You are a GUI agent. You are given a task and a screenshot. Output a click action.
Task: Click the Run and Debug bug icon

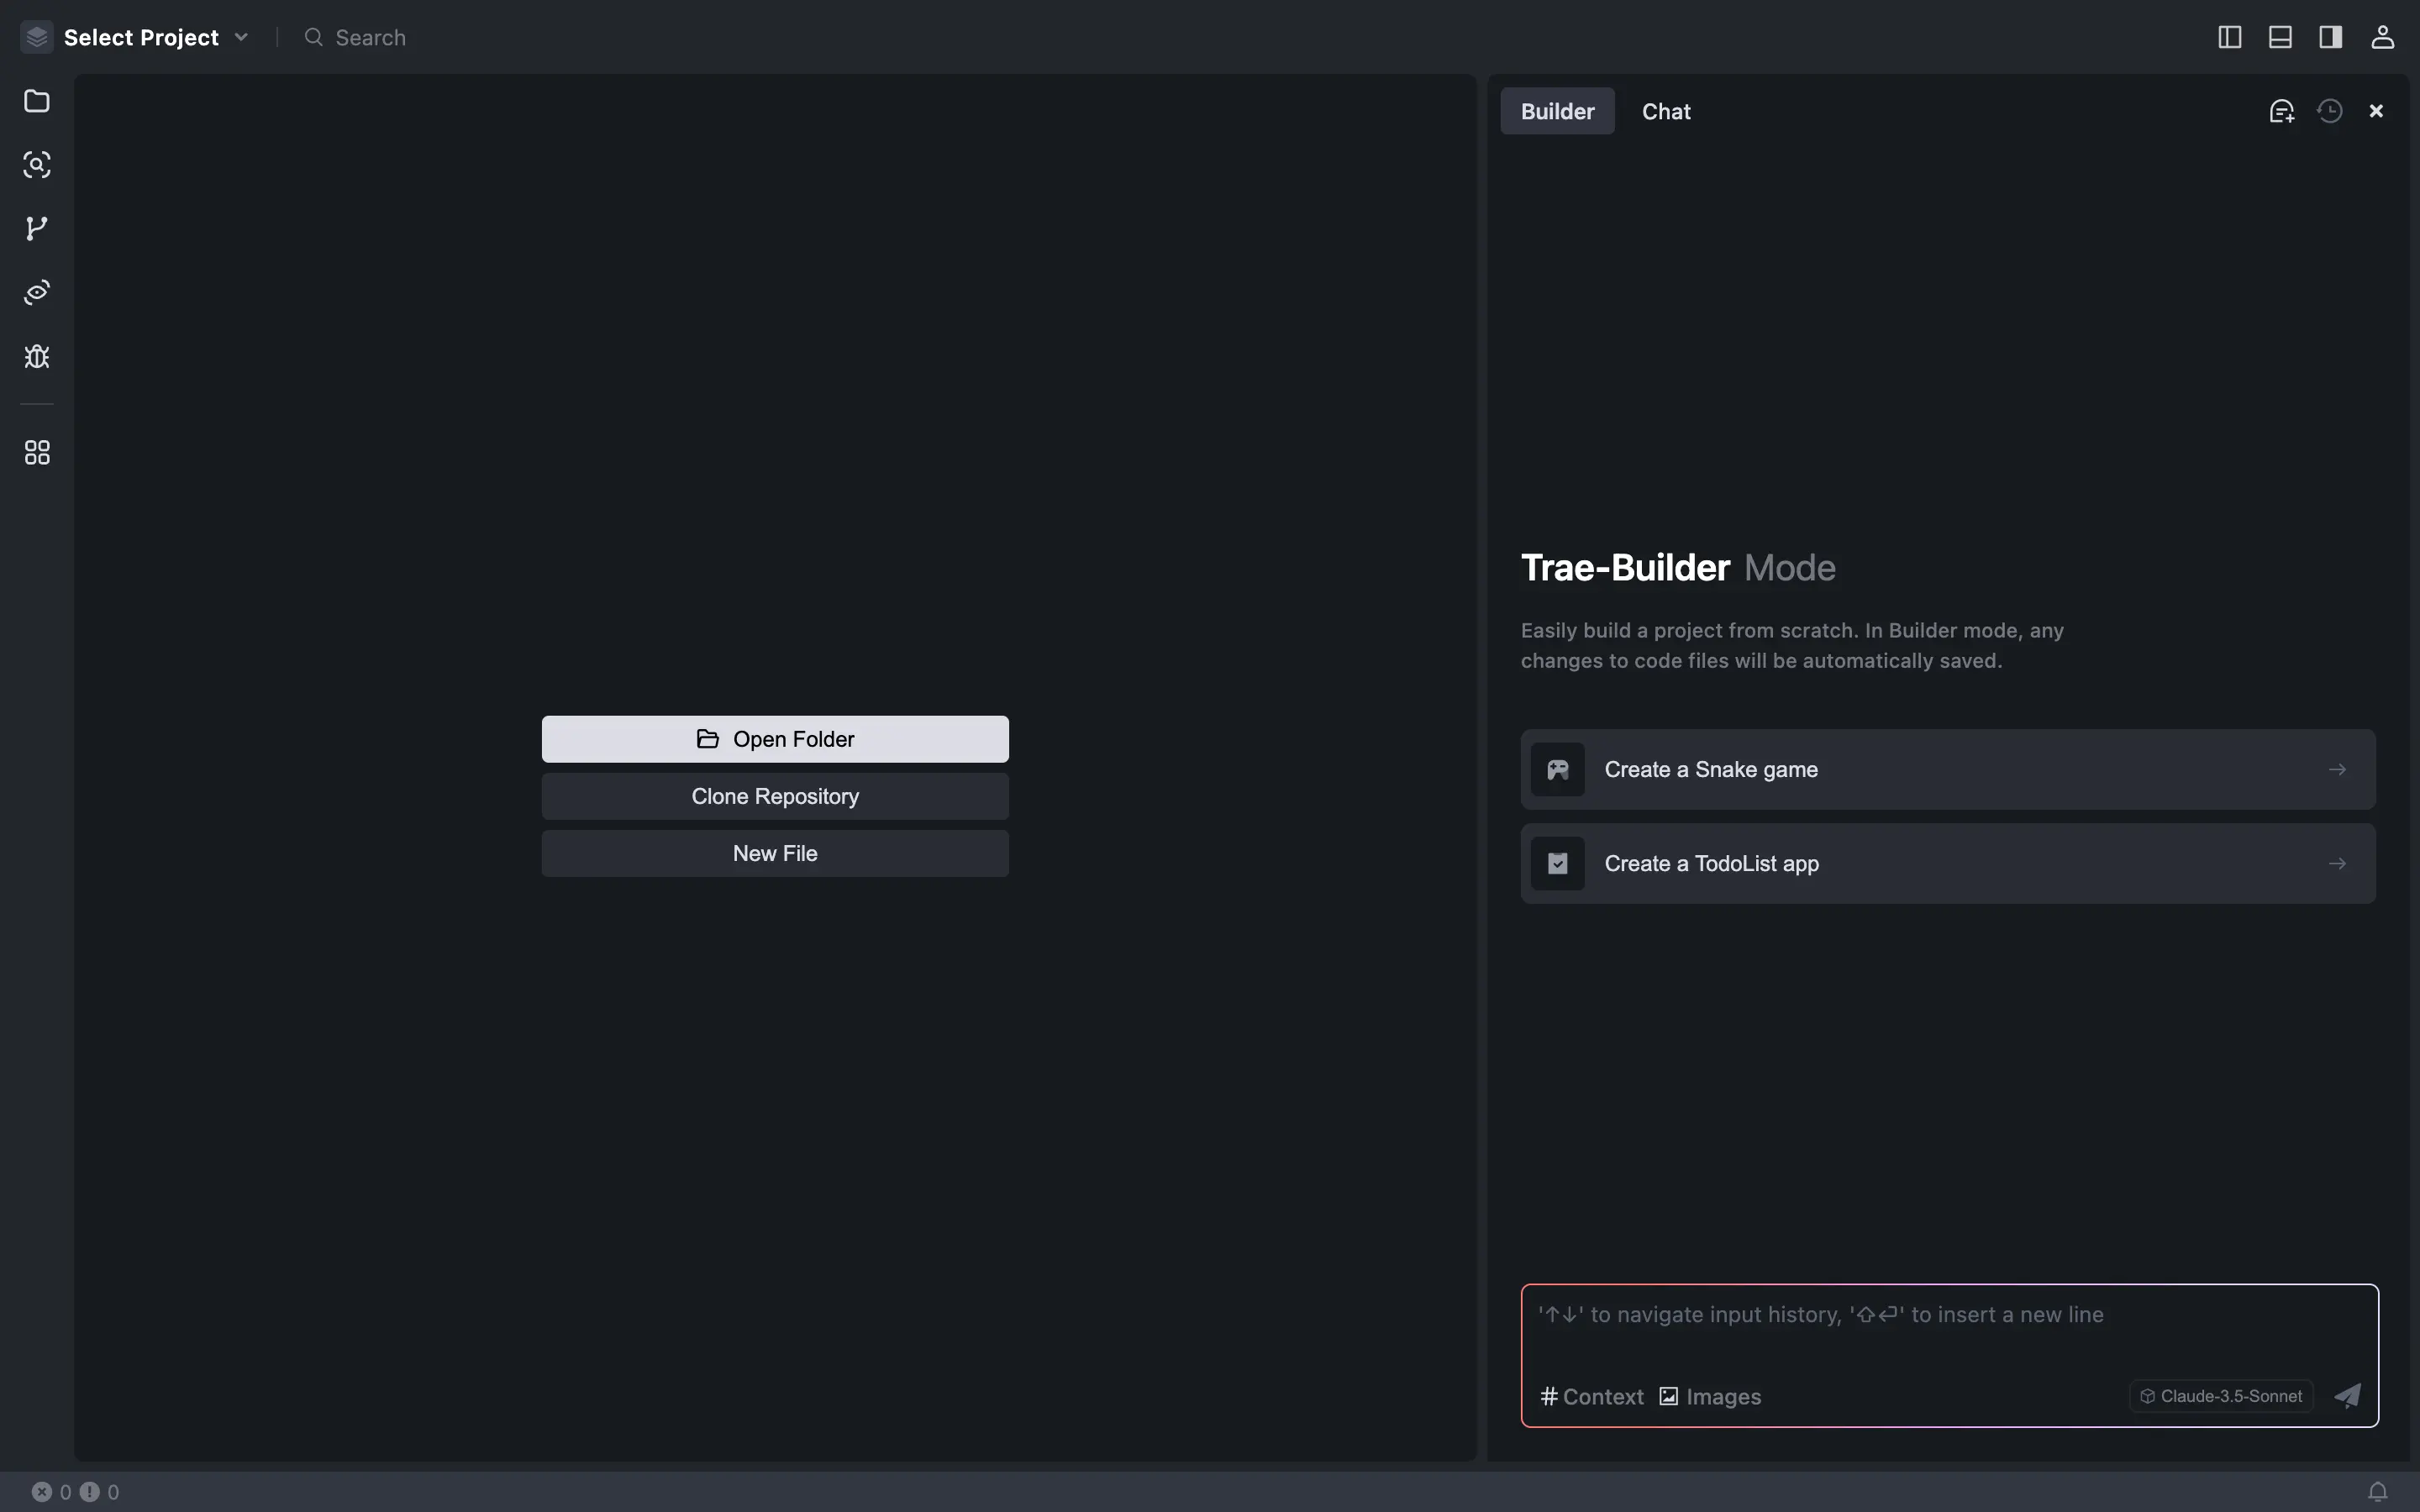tap(37, 357)
